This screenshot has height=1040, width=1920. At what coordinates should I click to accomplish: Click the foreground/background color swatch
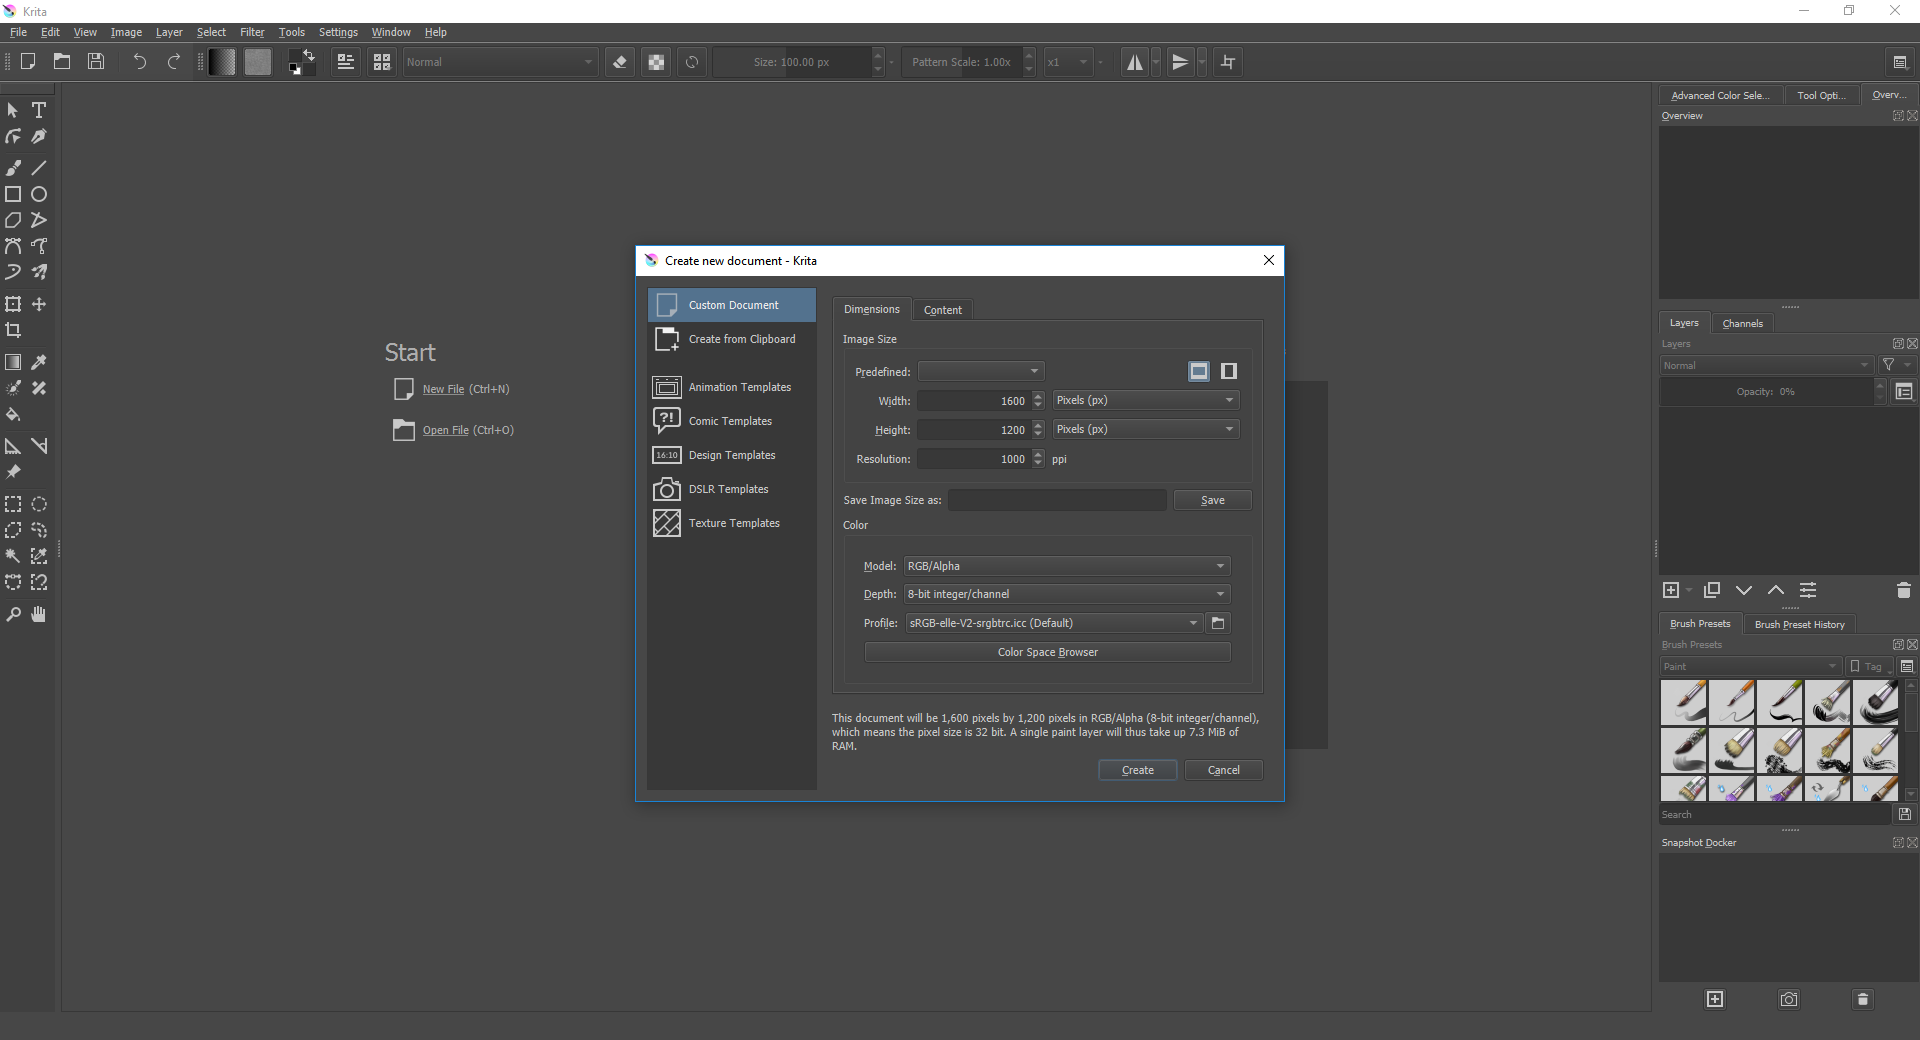click(301, 62)
